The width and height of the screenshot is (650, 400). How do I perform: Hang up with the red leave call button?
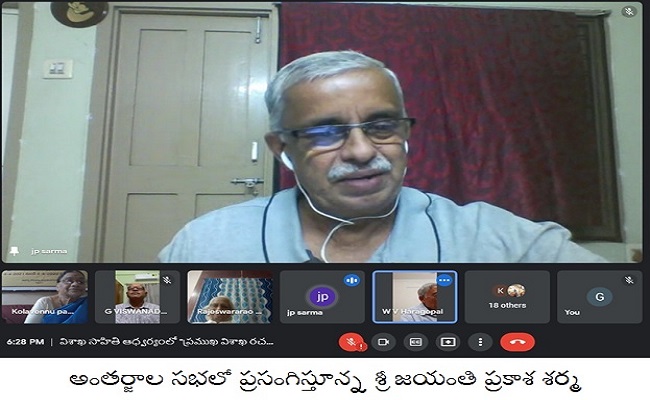(517, 342)
